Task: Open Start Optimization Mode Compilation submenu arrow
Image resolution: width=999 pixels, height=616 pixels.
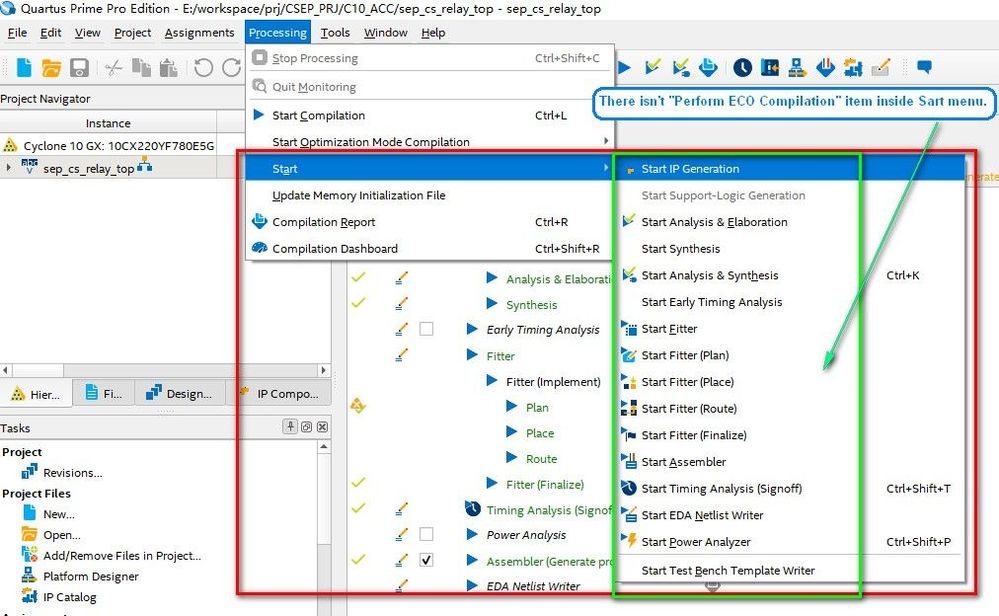Action: 606,141
